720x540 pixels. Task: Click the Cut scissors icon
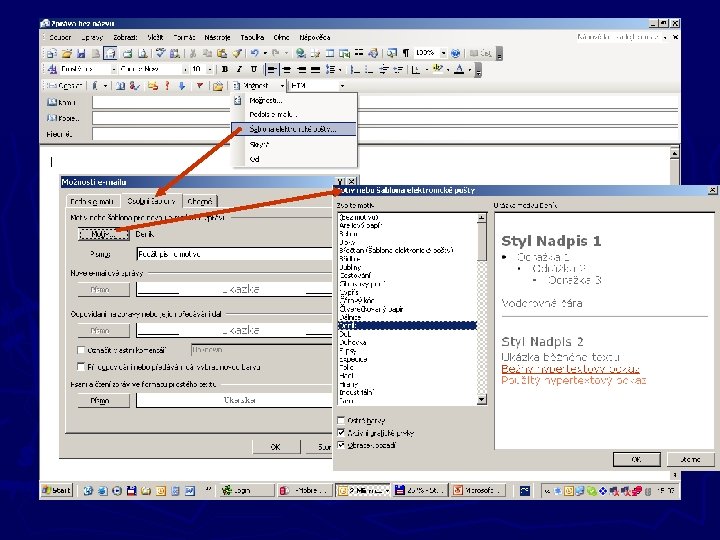(x=193, y=54)
